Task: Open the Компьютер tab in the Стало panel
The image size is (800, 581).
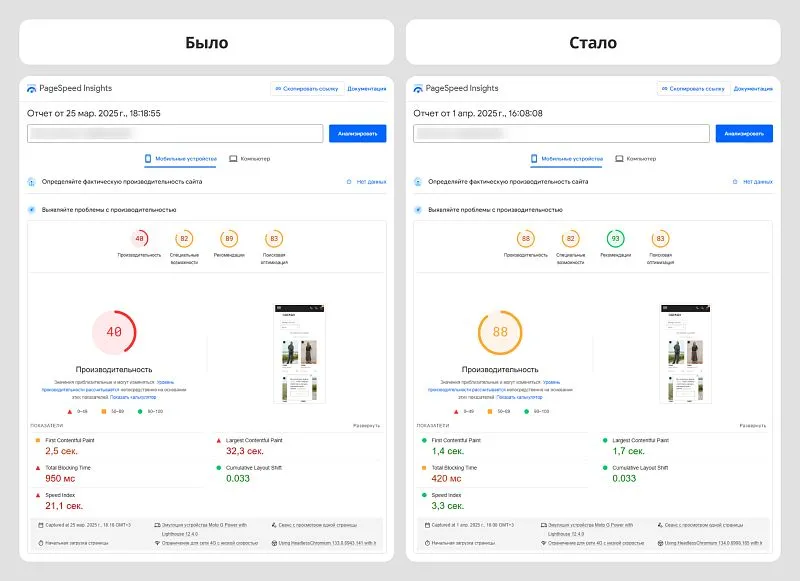Action: [636, 159]
